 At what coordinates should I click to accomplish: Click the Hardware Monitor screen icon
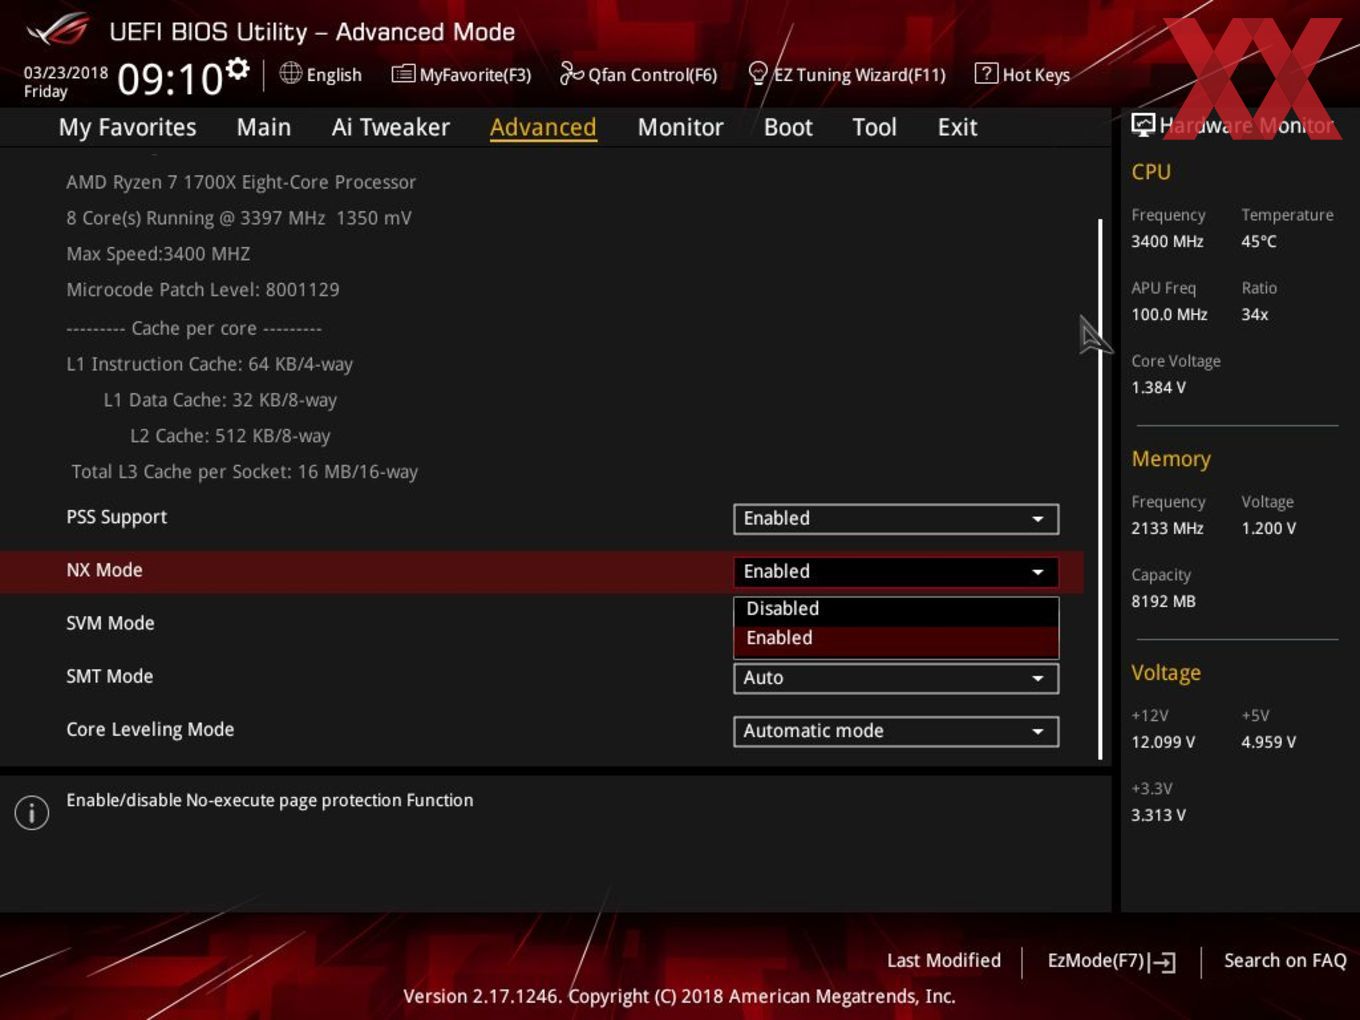tap(1143, 124)
